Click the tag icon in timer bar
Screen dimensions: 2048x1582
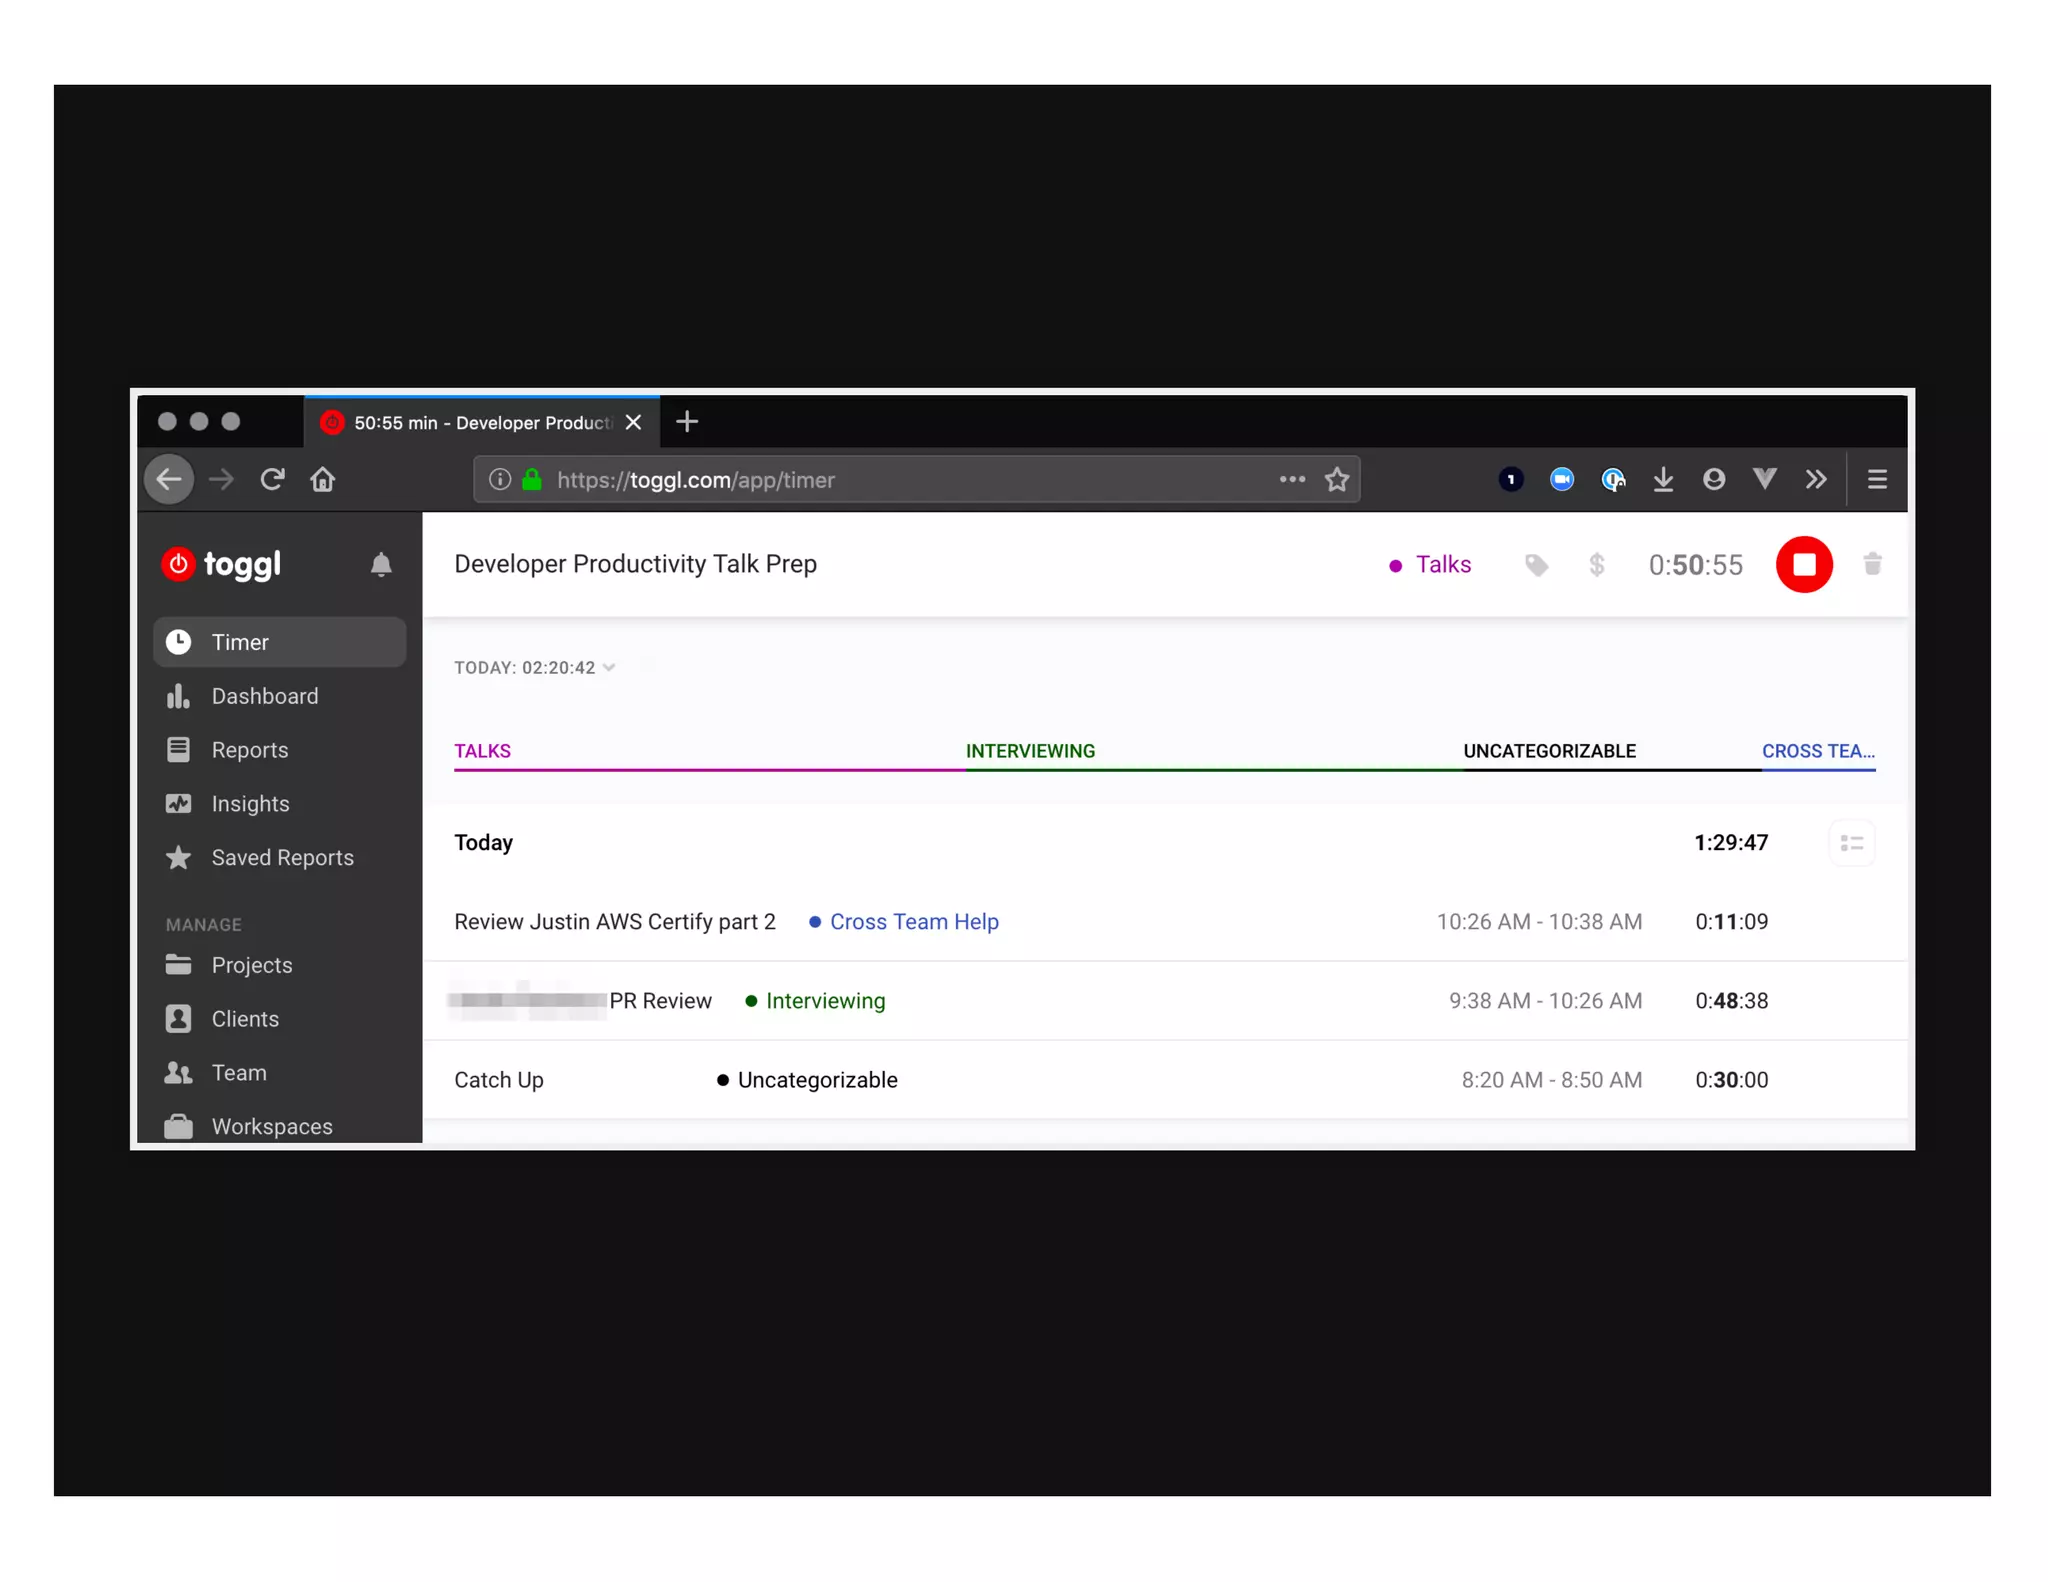(1536, 566)
